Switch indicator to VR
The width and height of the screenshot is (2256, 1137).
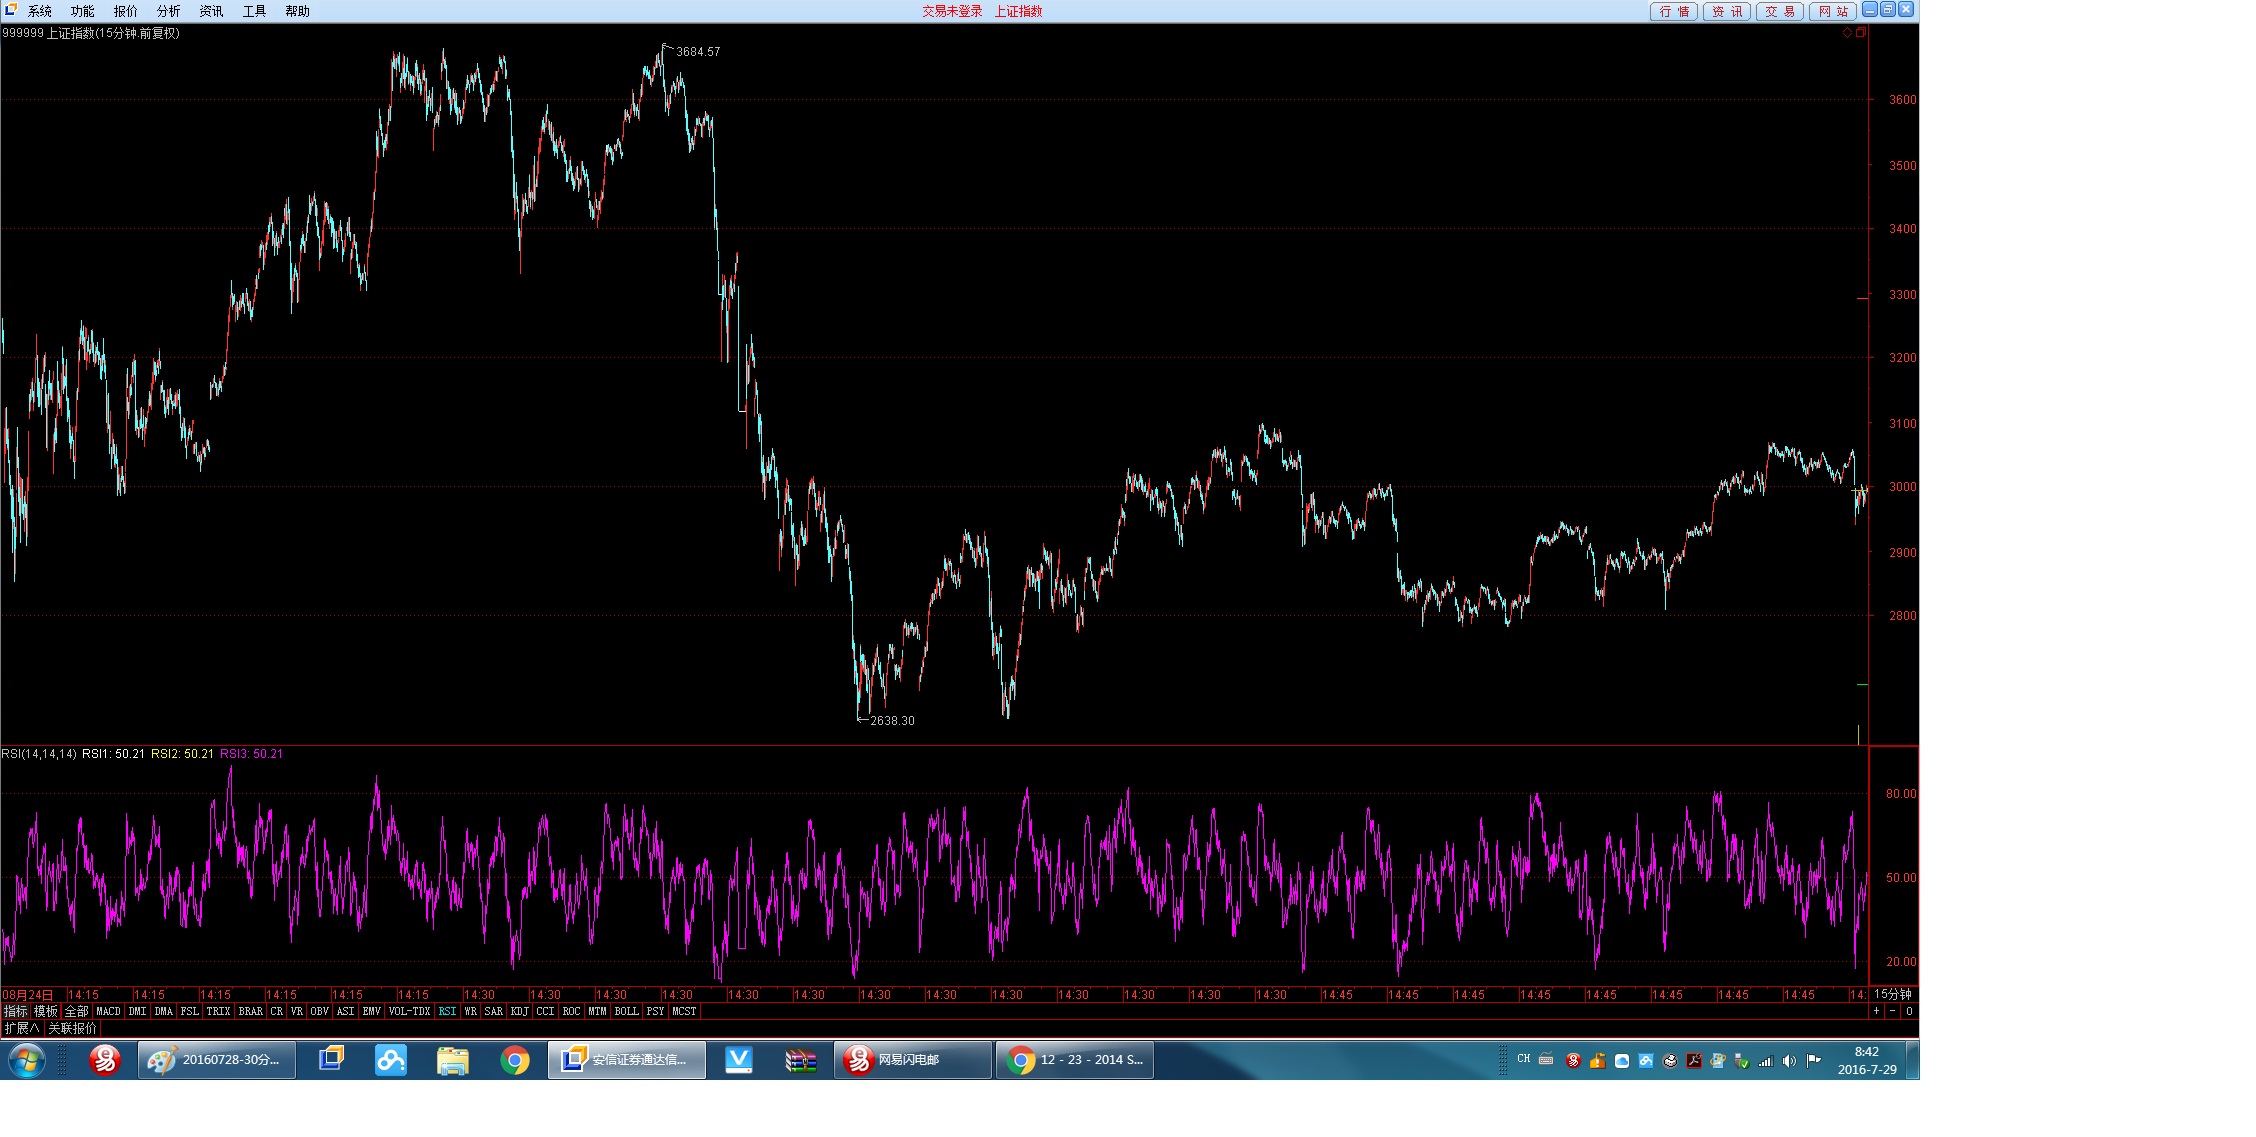pos(297,1011)
